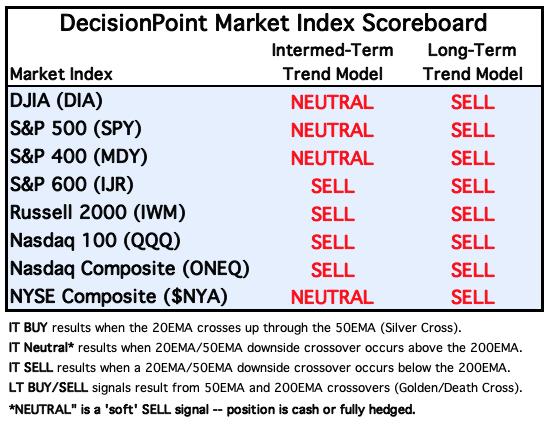
Task: Click the NEUTRAL signal for NYSE Composite
Action: click(x=332, y=298)
